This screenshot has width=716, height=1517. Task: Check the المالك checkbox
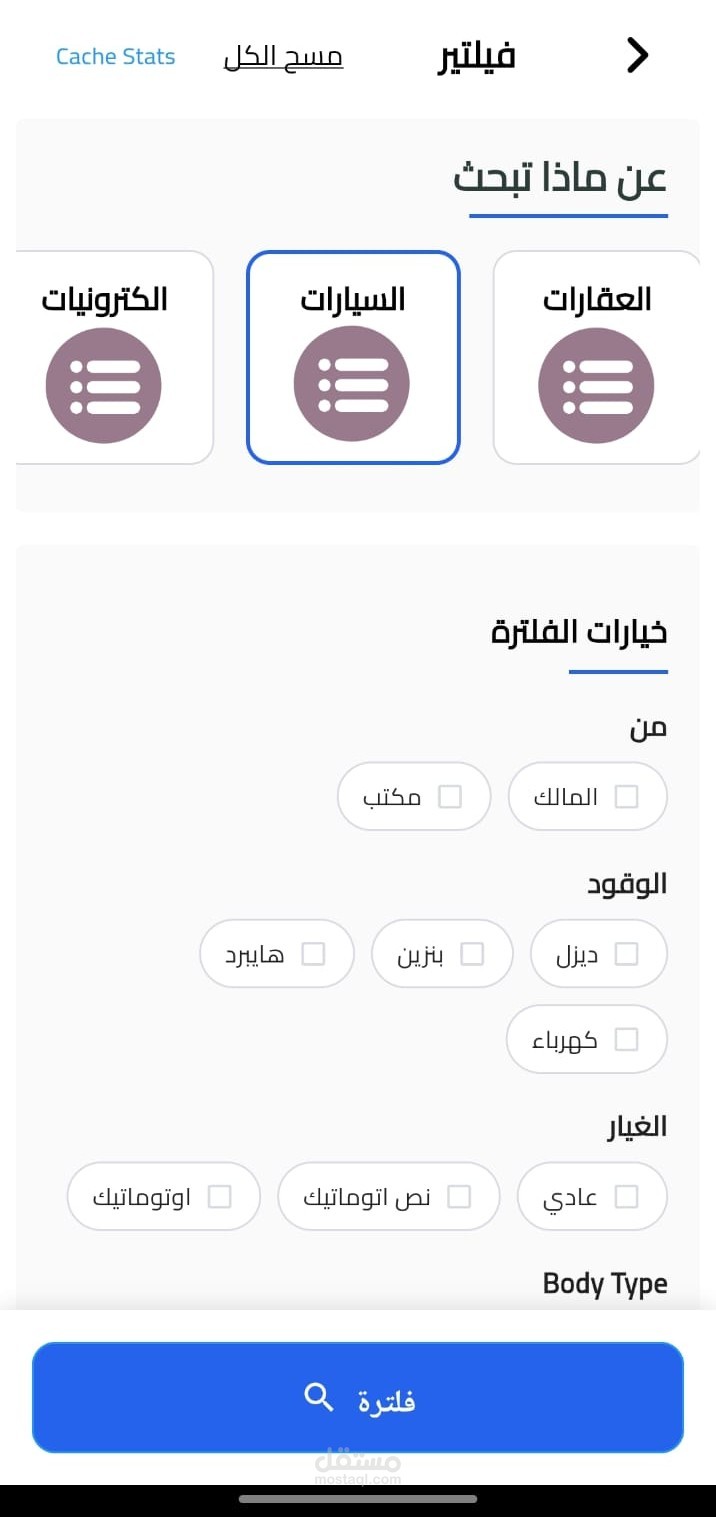coord(626,797)
